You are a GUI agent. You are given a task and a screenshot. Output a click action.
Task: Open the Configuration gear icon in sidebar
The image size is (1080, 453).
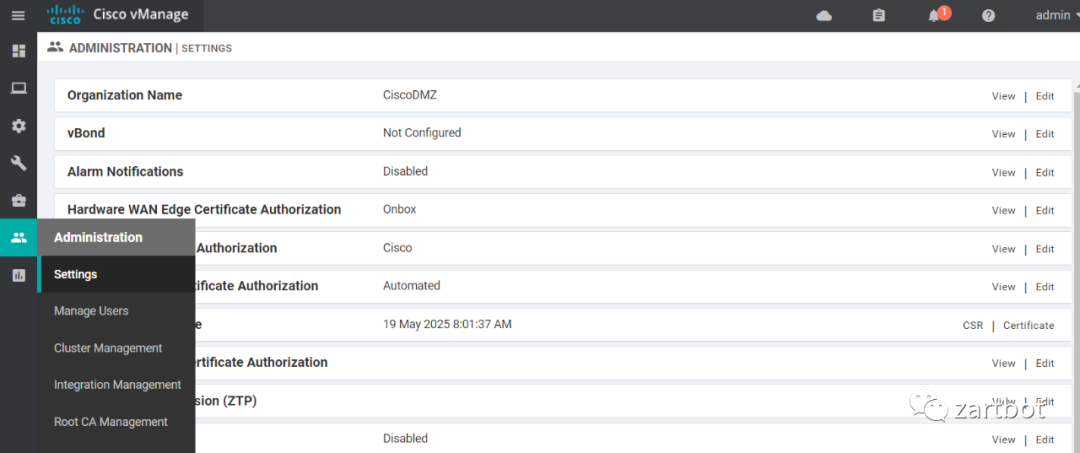(x=18, y=126)
